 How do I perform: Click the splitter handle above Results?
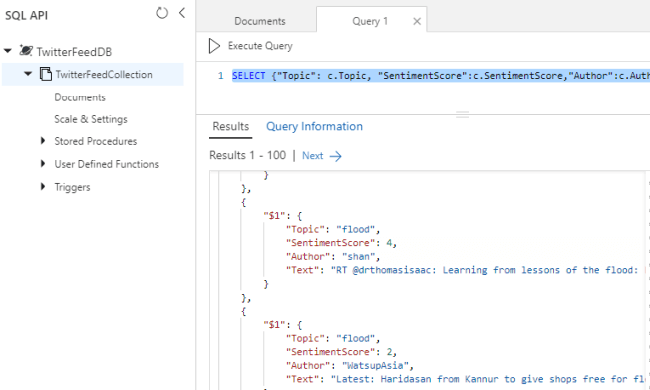click(462, 114)
